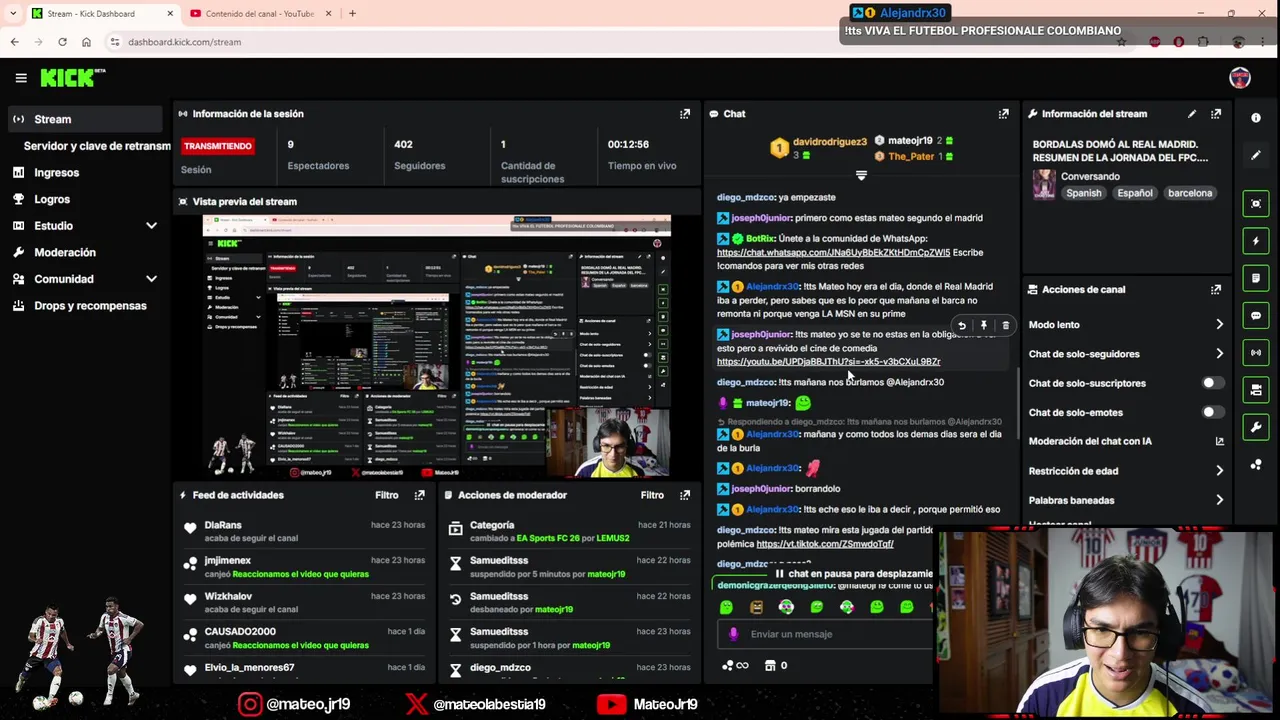Image resolution: width=1280 pixels, height=720 pixels.
Task: Toggle the broadcast signal widget icon
Action: [x=1256, y=352]
